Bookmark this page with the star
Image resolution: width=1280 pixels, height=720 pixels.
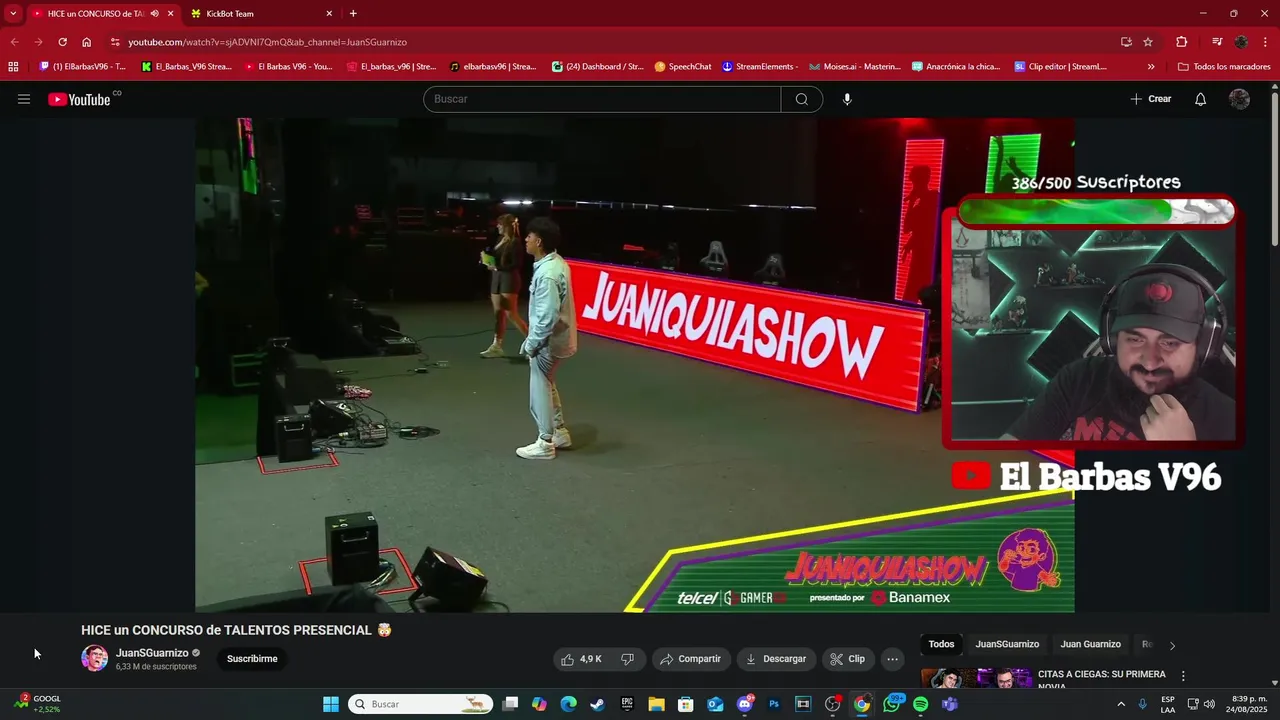tap(1148, 42)
